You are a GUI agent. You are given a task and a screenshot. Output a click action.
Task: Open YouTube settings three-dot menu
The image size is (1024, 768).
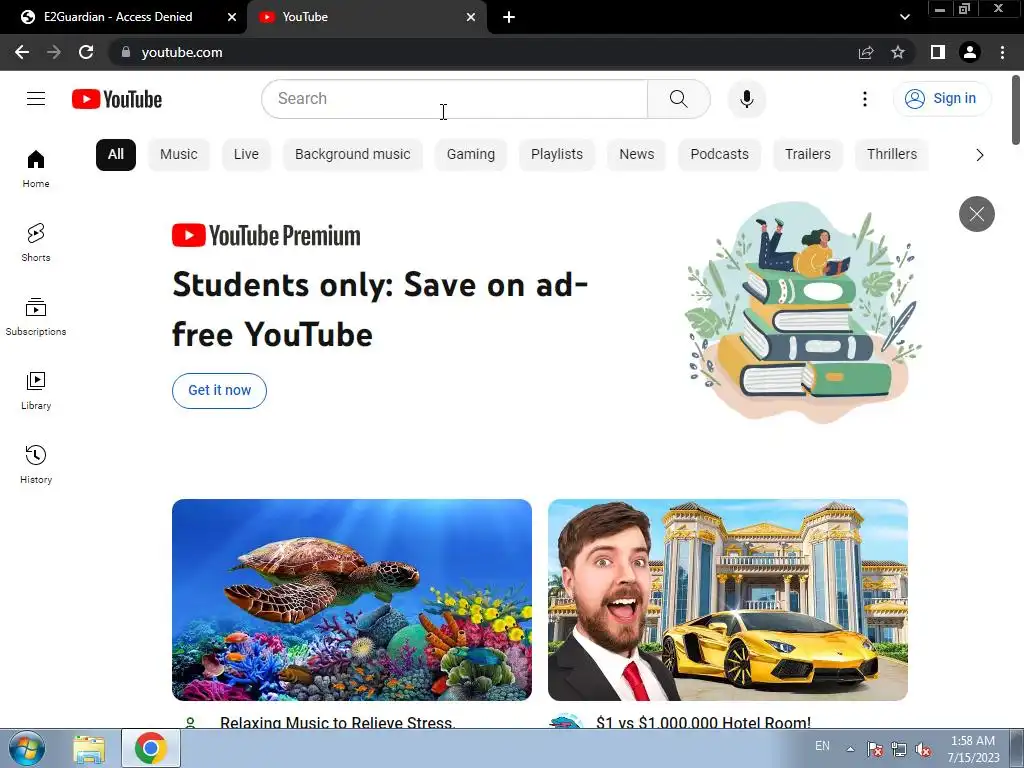(x=865, y=99)
